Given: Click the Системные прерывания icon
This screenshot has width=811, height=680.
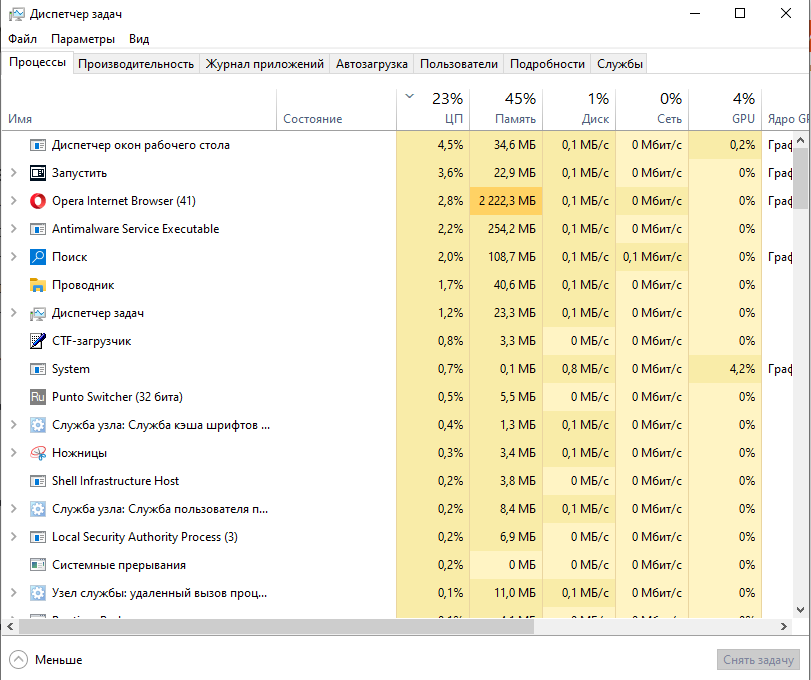Looking at the screenshot, I should (37, 564).
